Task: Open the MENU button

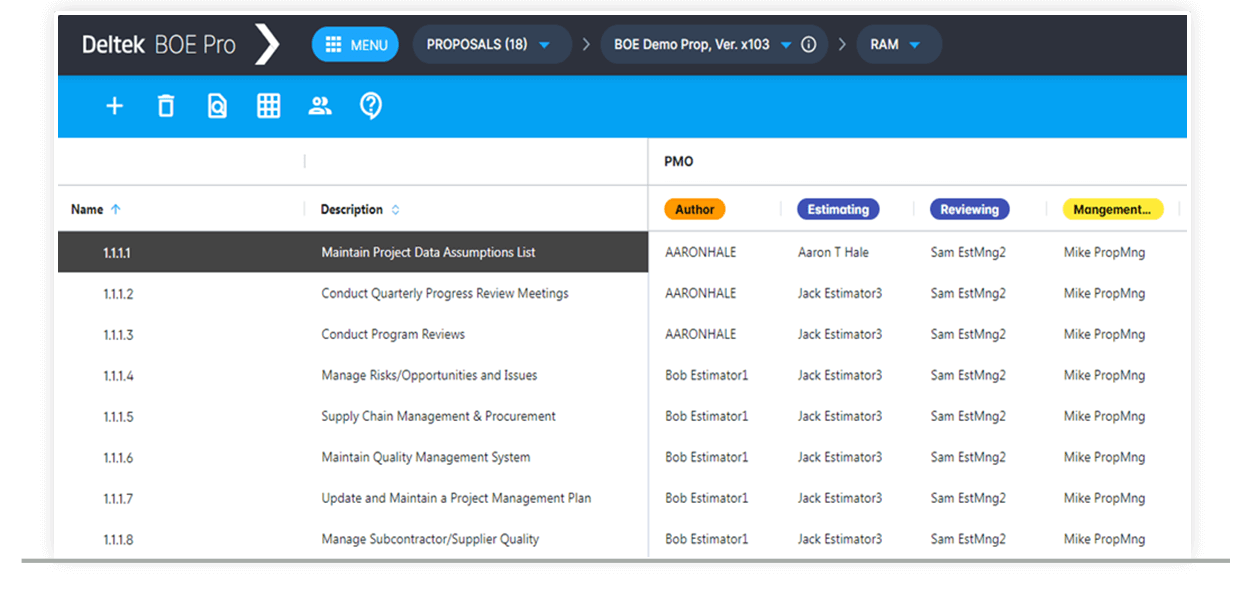Action: coord(355,45)
